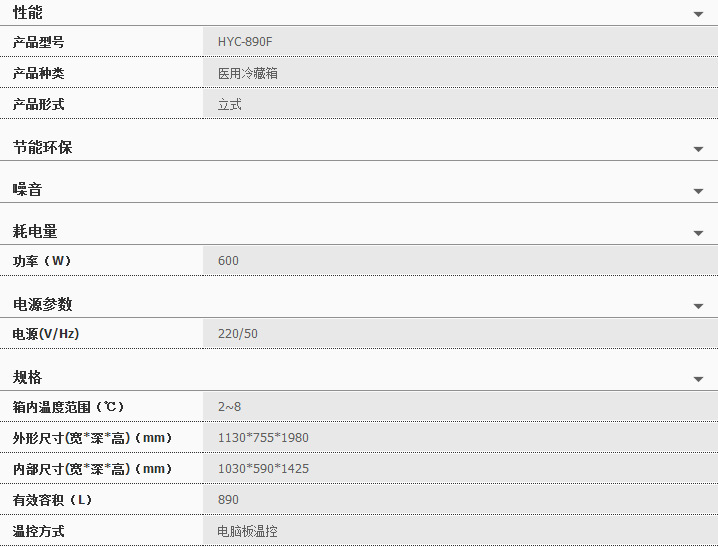Click the HYC-890F model value
Viewport: 718px width, 547px height.
click(245, 42)
